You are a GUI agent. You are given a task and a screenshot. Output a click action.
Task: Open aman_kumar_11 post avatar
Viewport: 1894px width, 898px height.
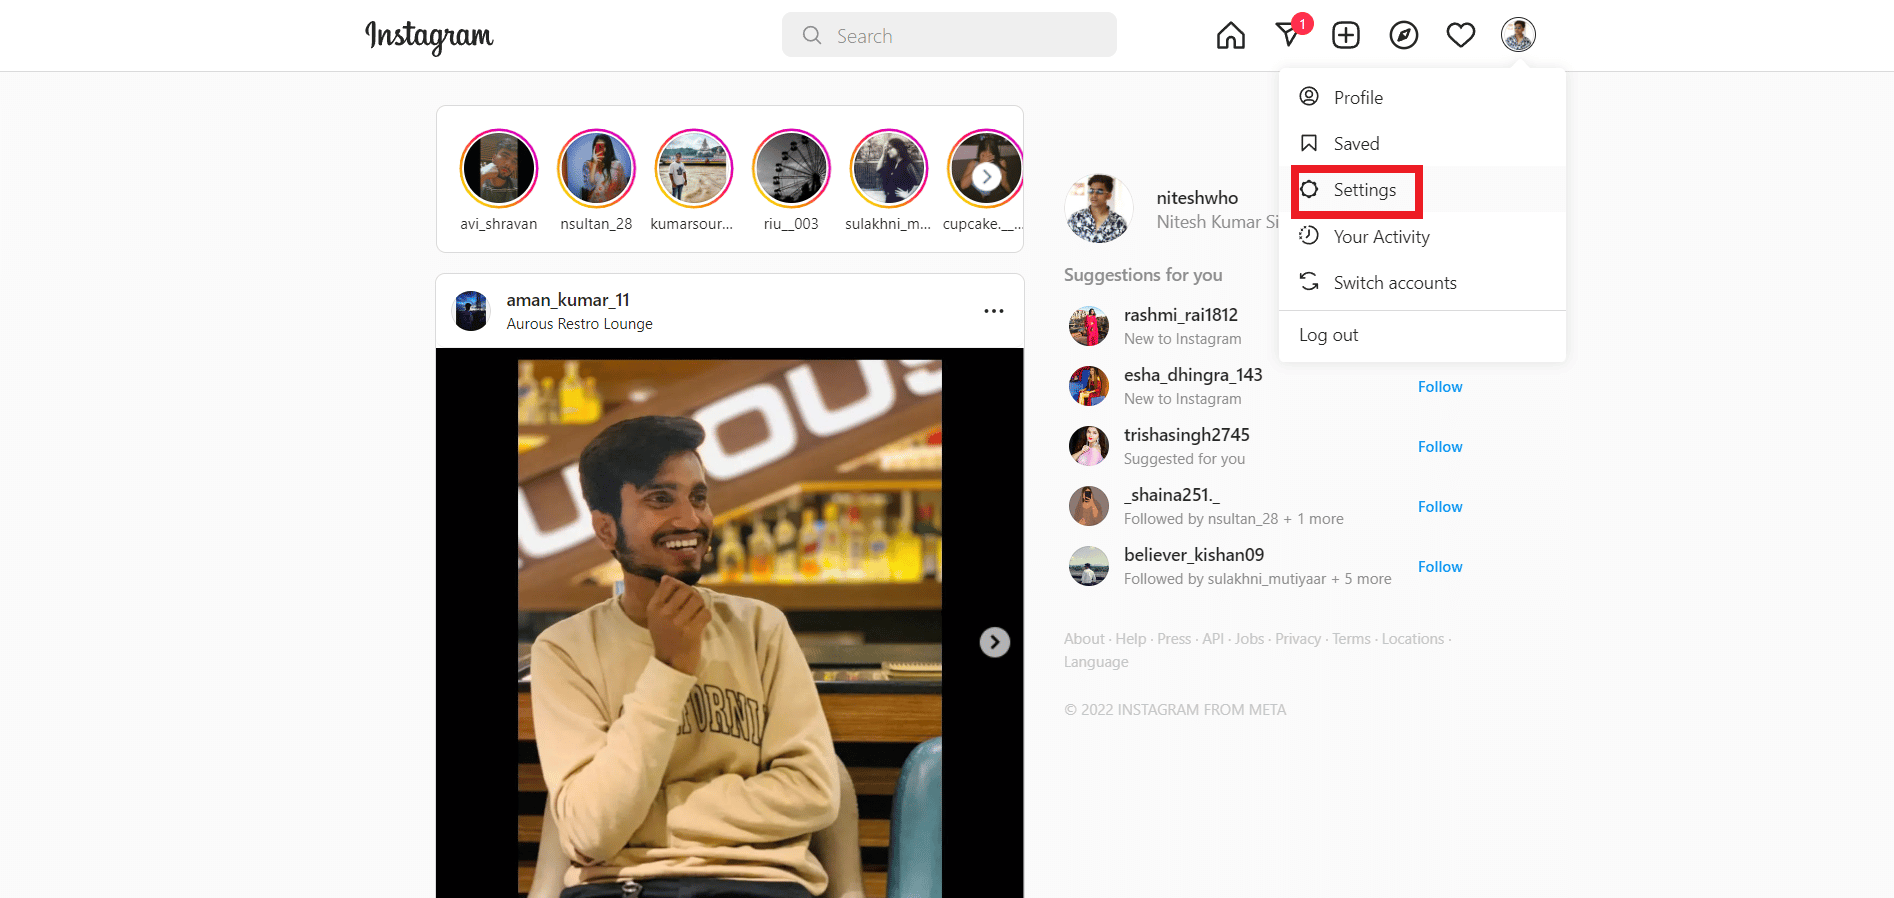[471, 311]
